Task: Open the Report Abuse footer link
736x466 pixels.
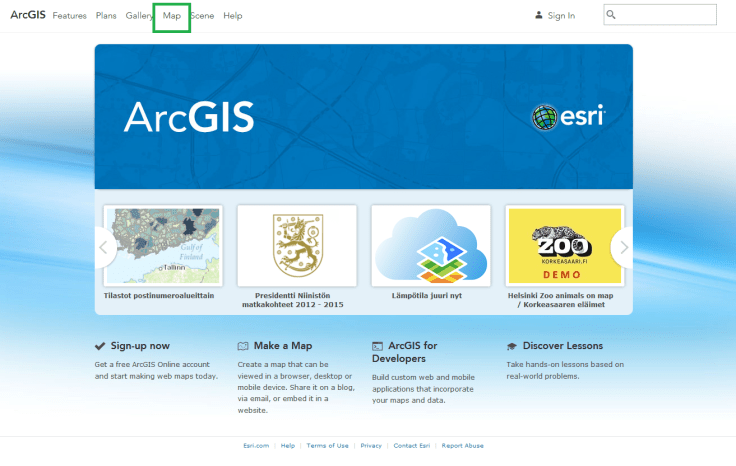Action: [462, 446]
